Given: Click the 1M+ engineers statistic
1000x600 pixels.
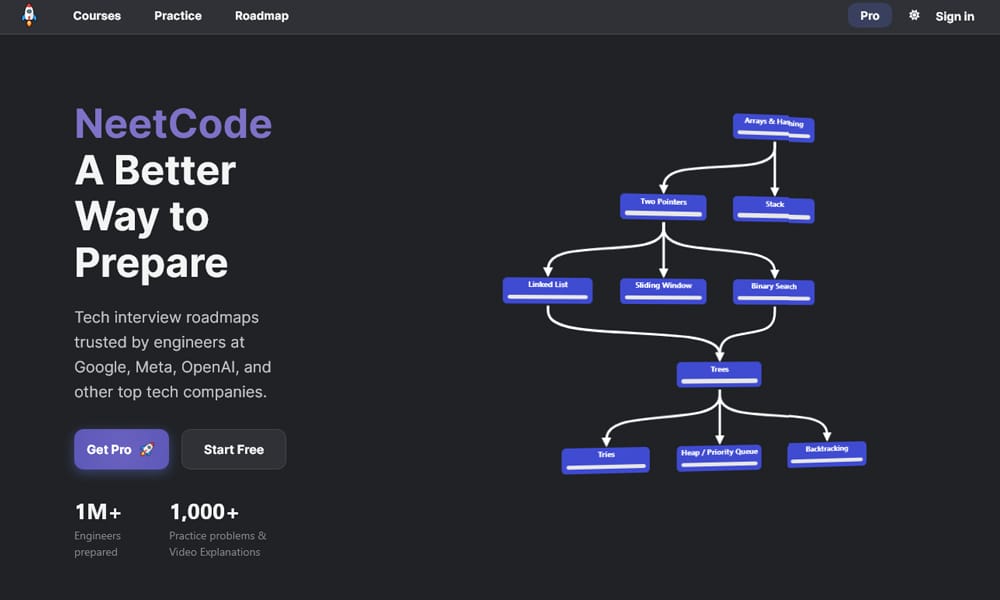Looking at the screenshot, I should point(98,512).
